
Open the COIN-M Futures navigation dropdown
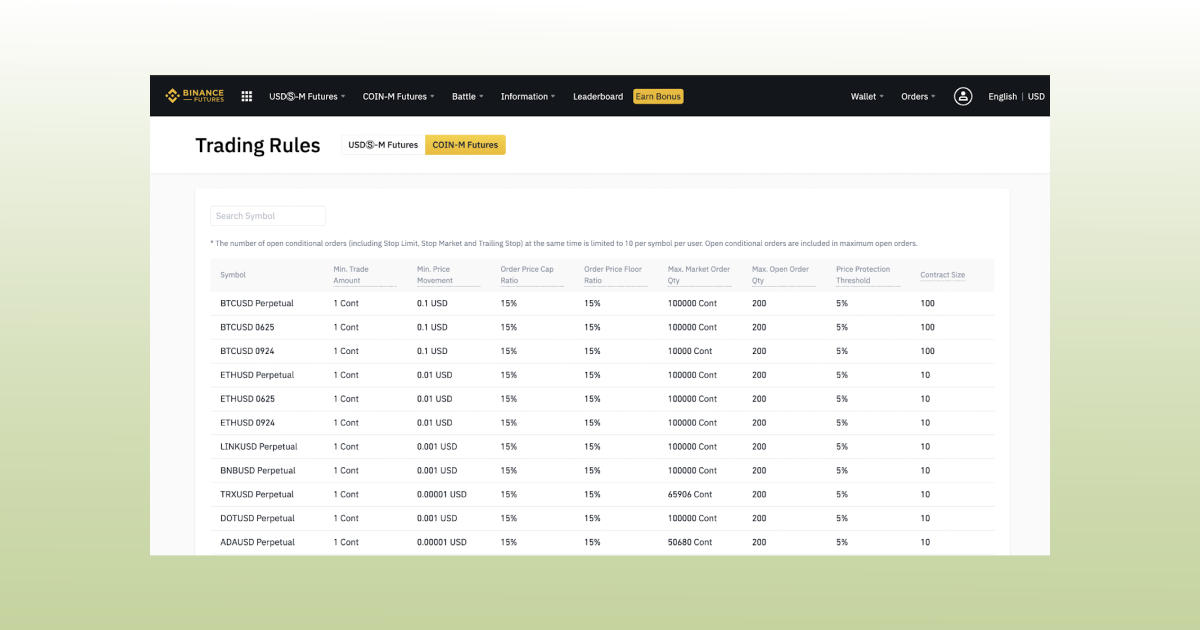point(397,96)
